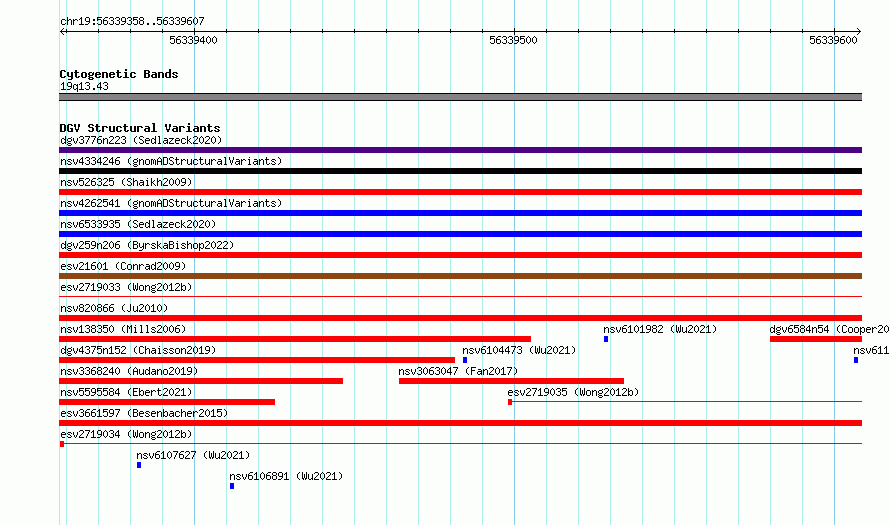This screenshot has width=890, height=525.
Task: Select the esv3661597 (Besenbacher2015) red bar
Action: click(x=460, y=423)
